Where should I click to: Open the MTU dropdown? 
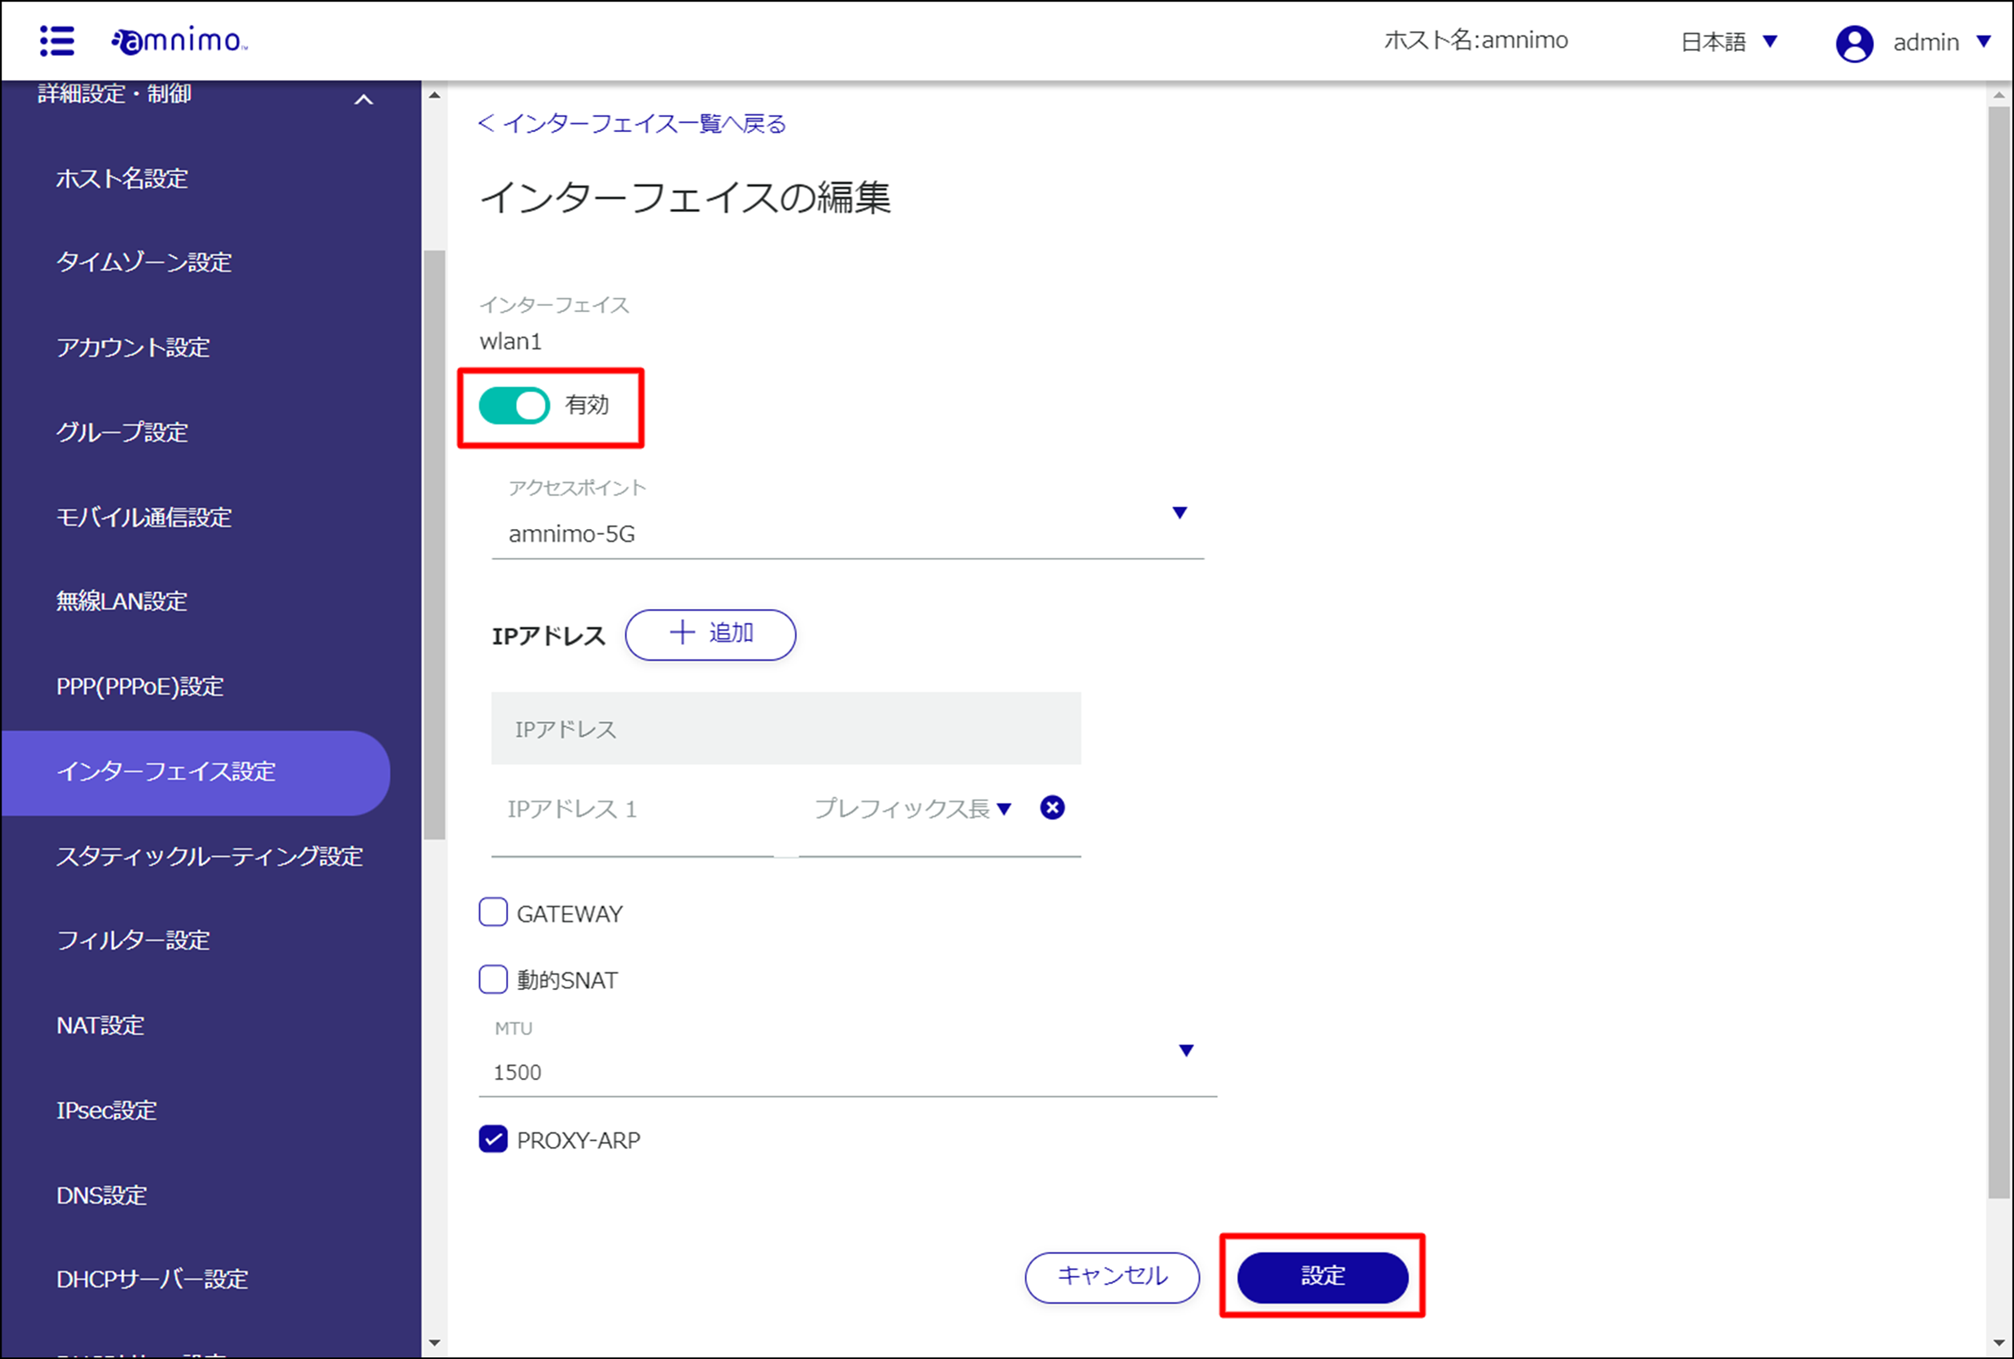click(847, 1057)
